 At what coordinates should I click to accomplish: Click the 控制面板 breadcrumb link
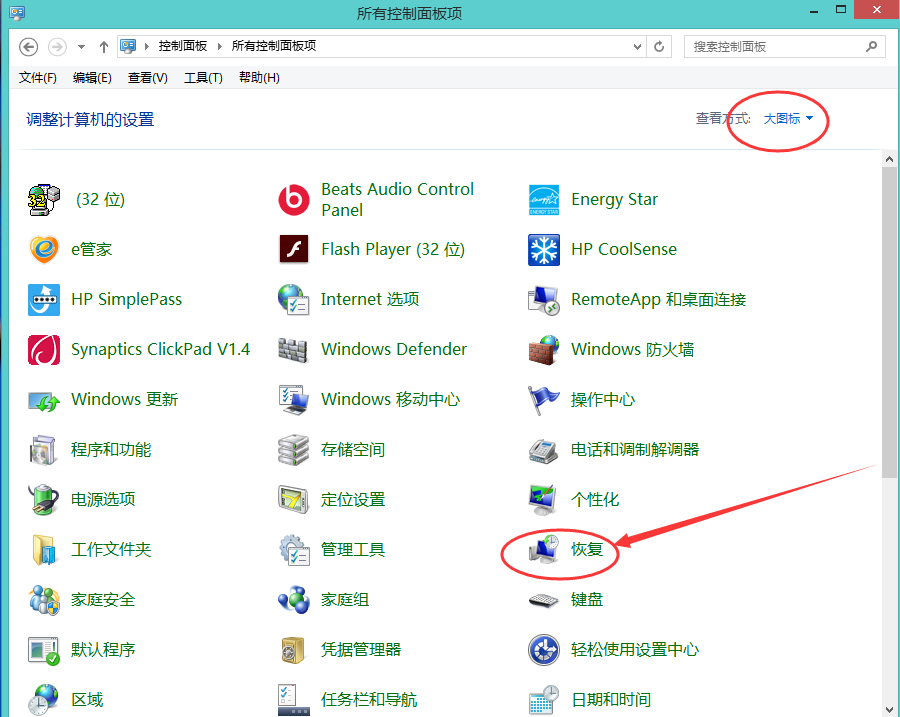click(183, 46)
